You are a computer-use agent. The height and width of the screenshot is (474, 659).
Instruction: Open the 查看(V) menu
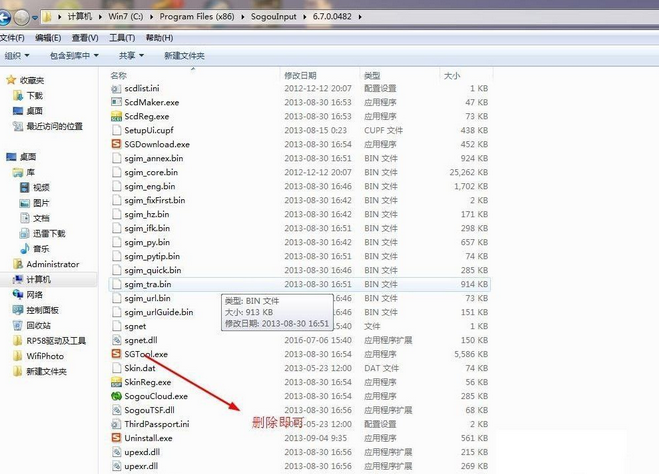[85, 38]
